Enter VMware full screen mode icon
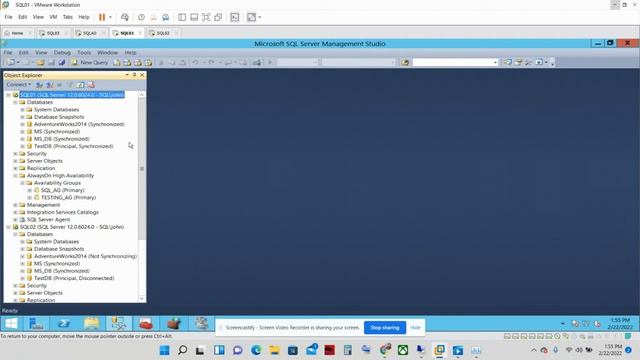Image resolution: width=640 pixels, height=360 pixels. pyautogui.click(x=206, y=17)
